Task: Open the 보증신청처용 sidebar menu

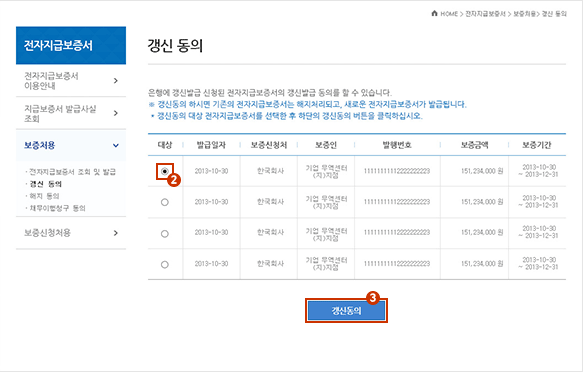Action: 71,233
